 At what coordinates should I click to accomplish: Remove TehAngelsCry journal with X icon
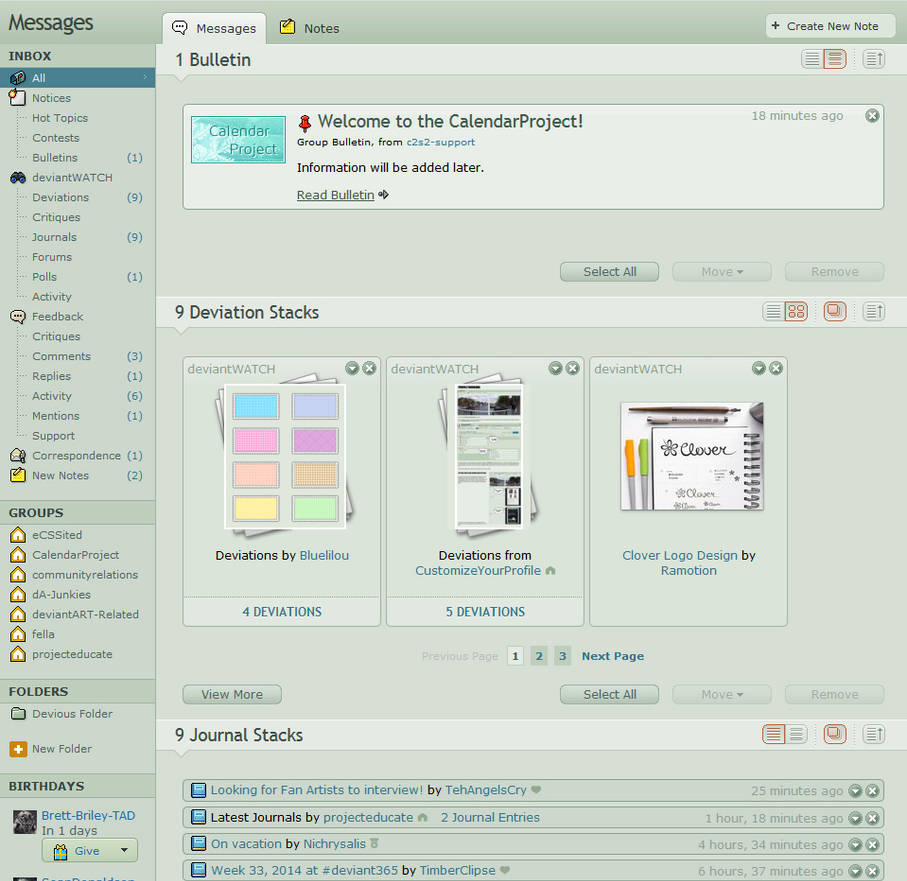pos(872,791)
